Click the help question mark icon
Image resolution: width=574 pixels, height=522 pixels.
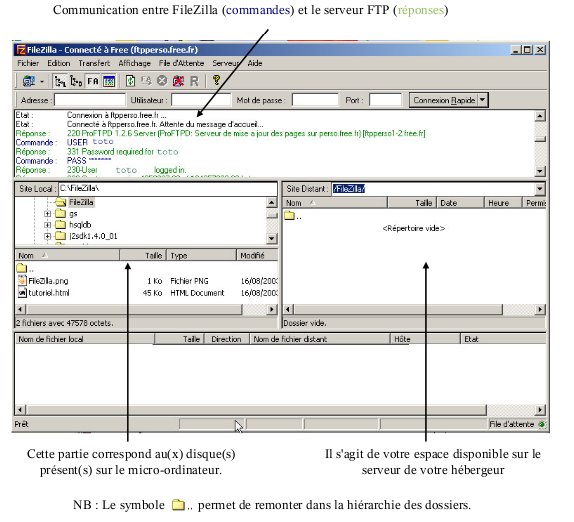tap(216, 81)
